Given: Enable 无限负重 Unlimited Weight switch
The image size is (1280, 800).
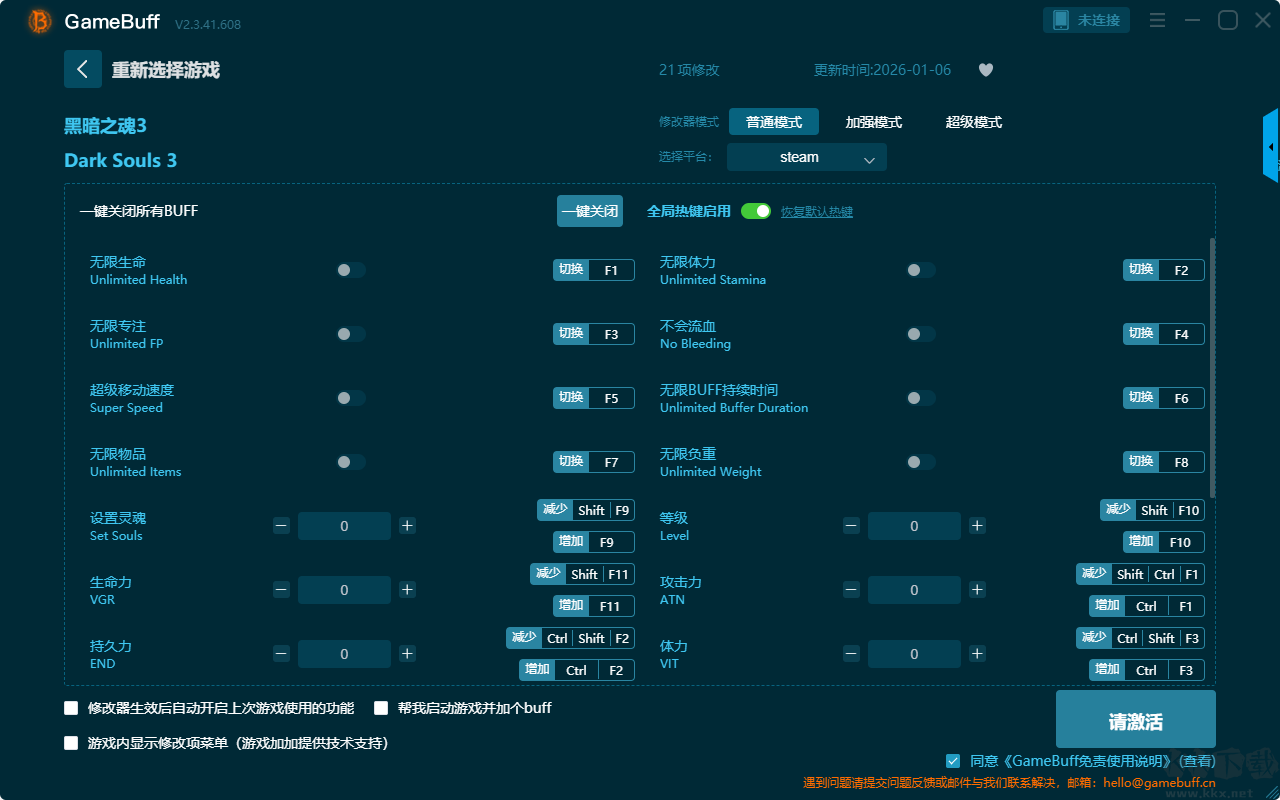Looking at the screenshot, I should [x=921, y=462].
